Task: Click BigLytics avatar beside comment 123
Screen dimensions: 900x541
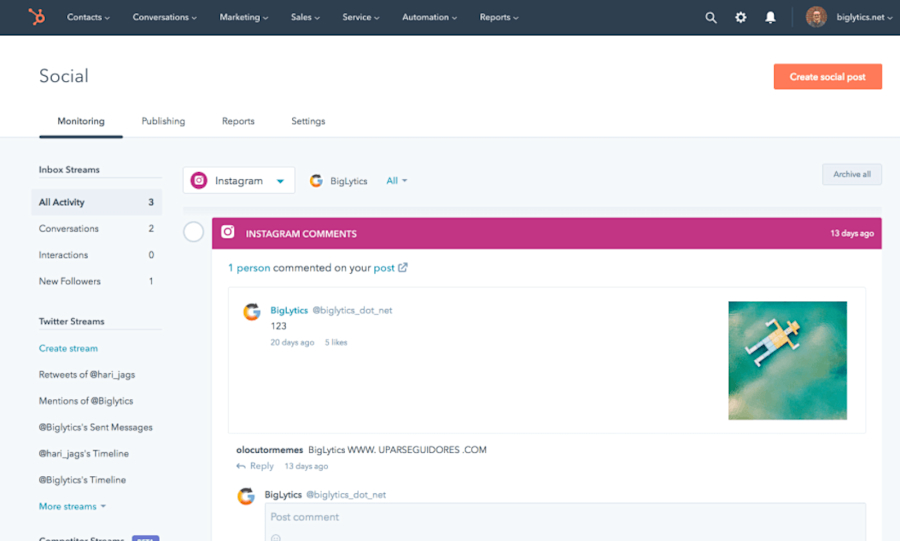Action: (x=251, y=312)
